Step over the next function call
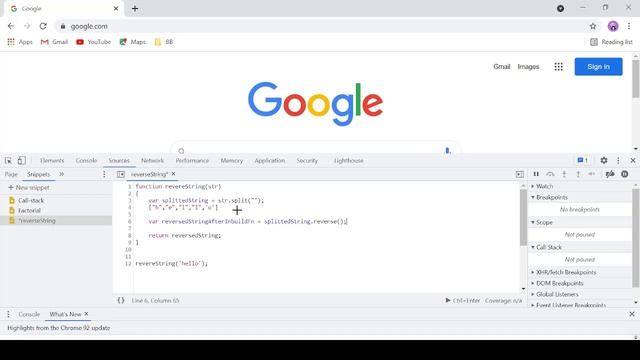 click(x=550, y=174)
